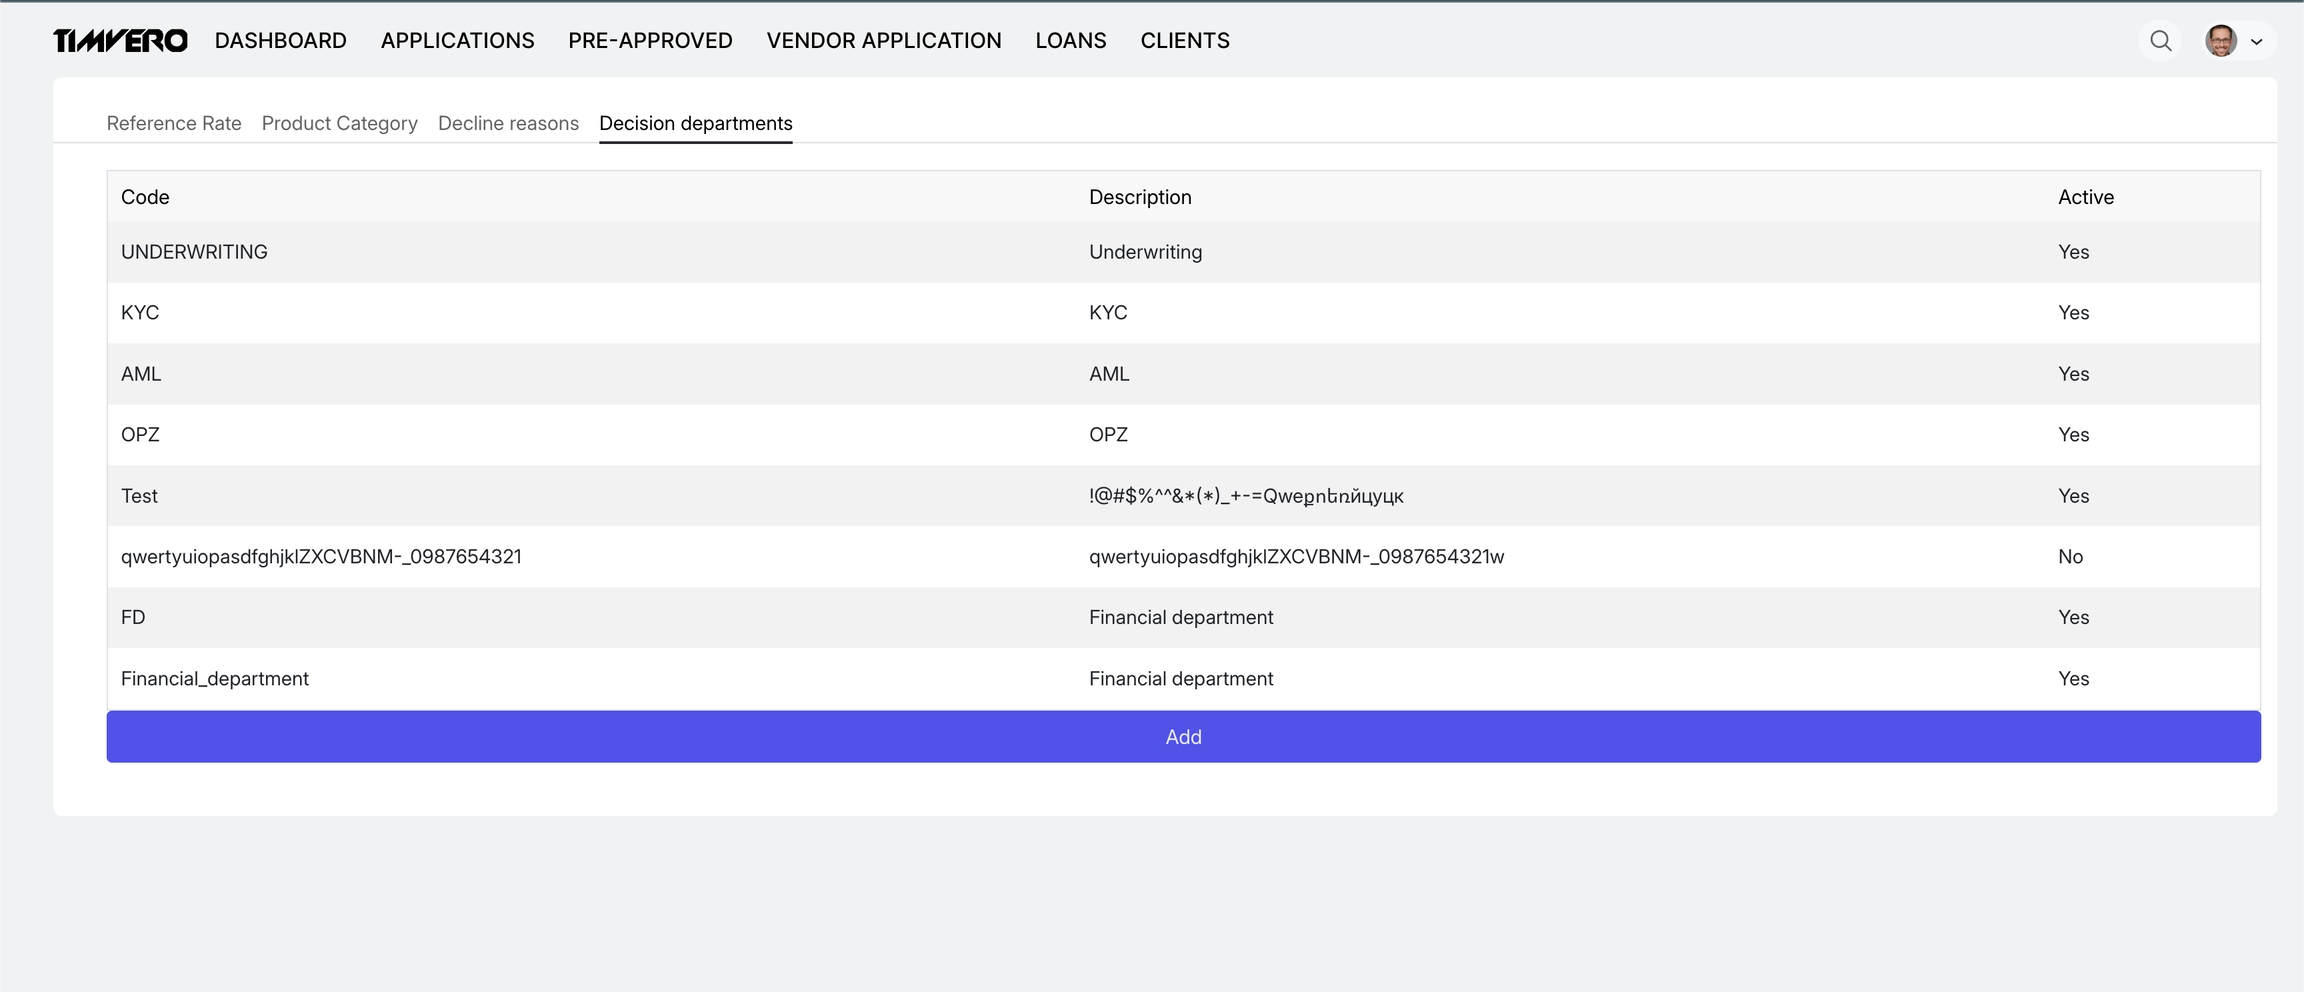Viewport: 2304px width, 992px height.
Task: Select the inactive qwertyuiop row's No value
Action: [x=2070, y=557]
